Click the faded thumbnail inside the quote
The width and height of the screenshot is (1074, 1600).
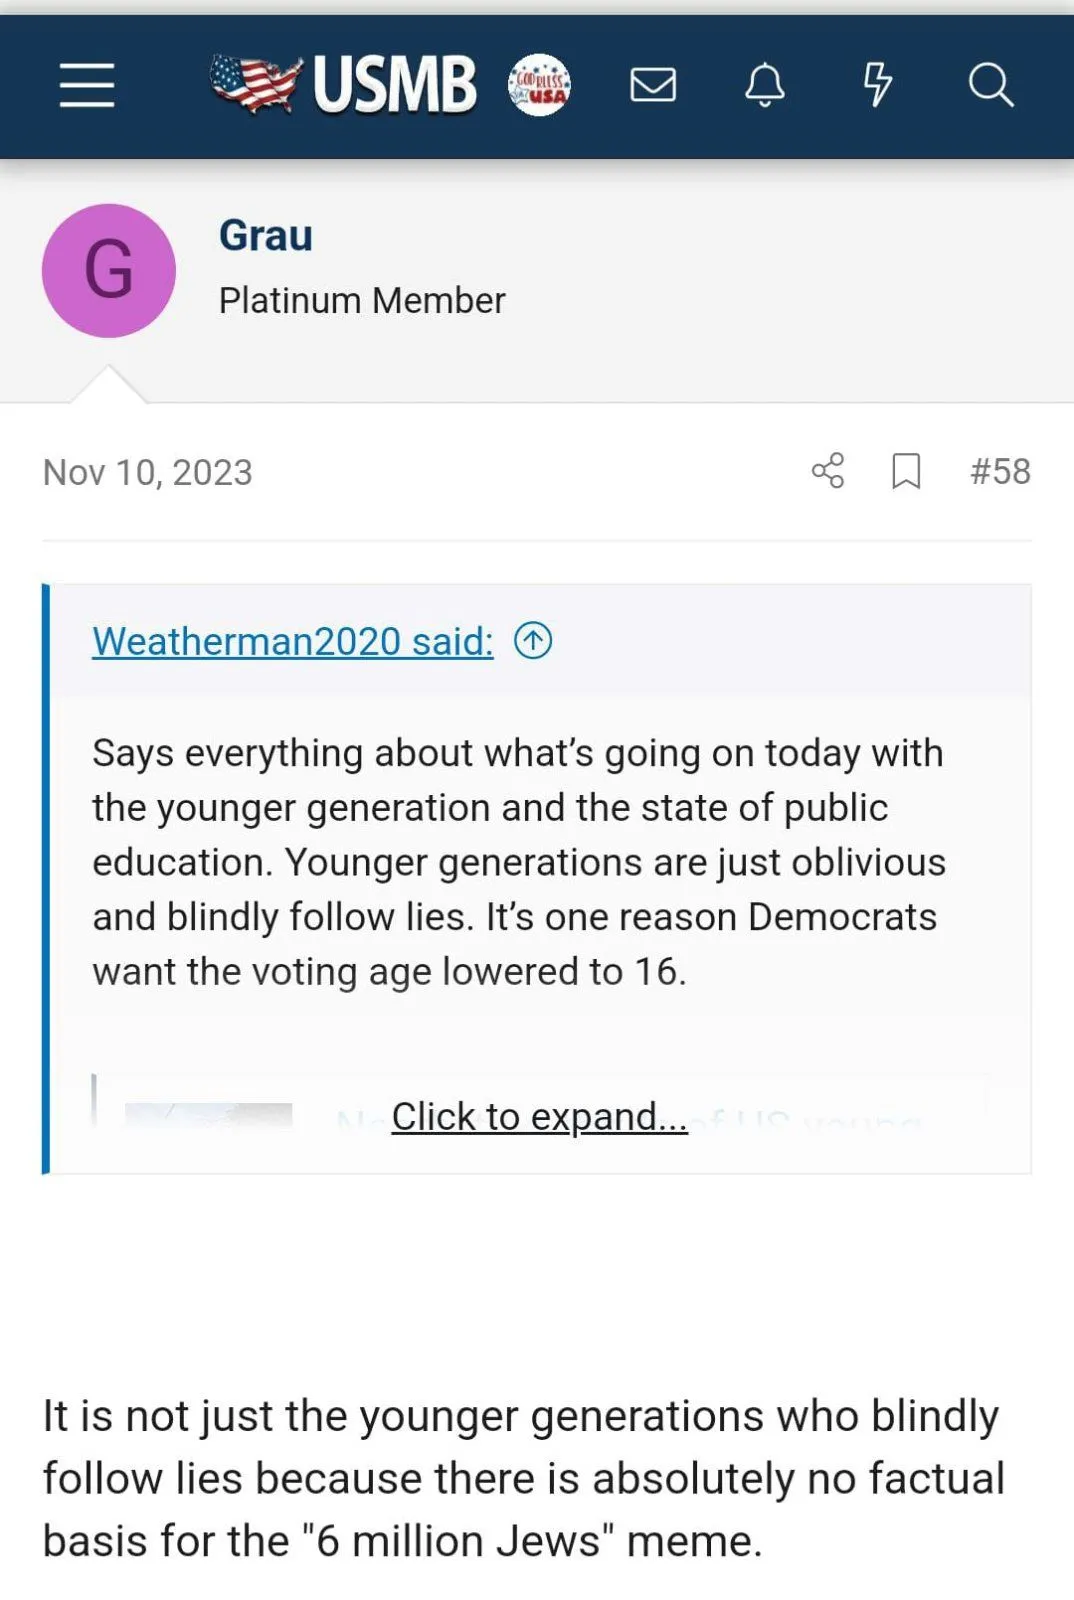[208, 1114]
